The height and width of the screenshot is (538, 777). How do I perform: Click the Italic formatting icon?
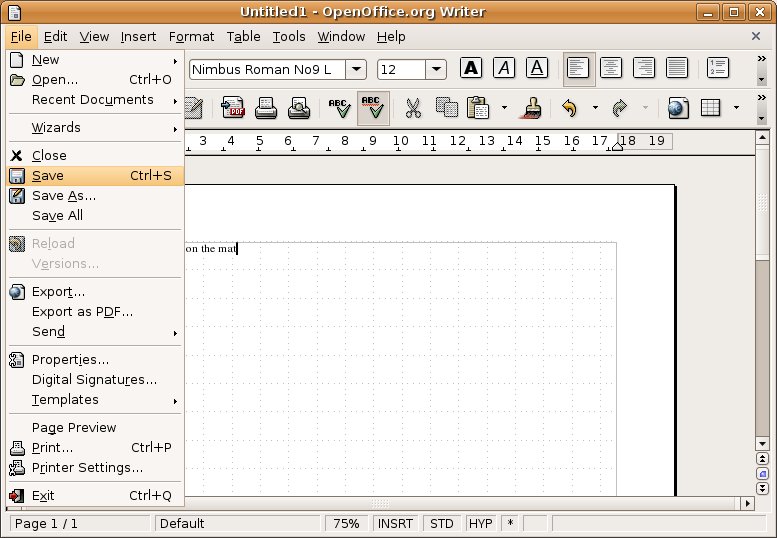(x=504, y=68)
